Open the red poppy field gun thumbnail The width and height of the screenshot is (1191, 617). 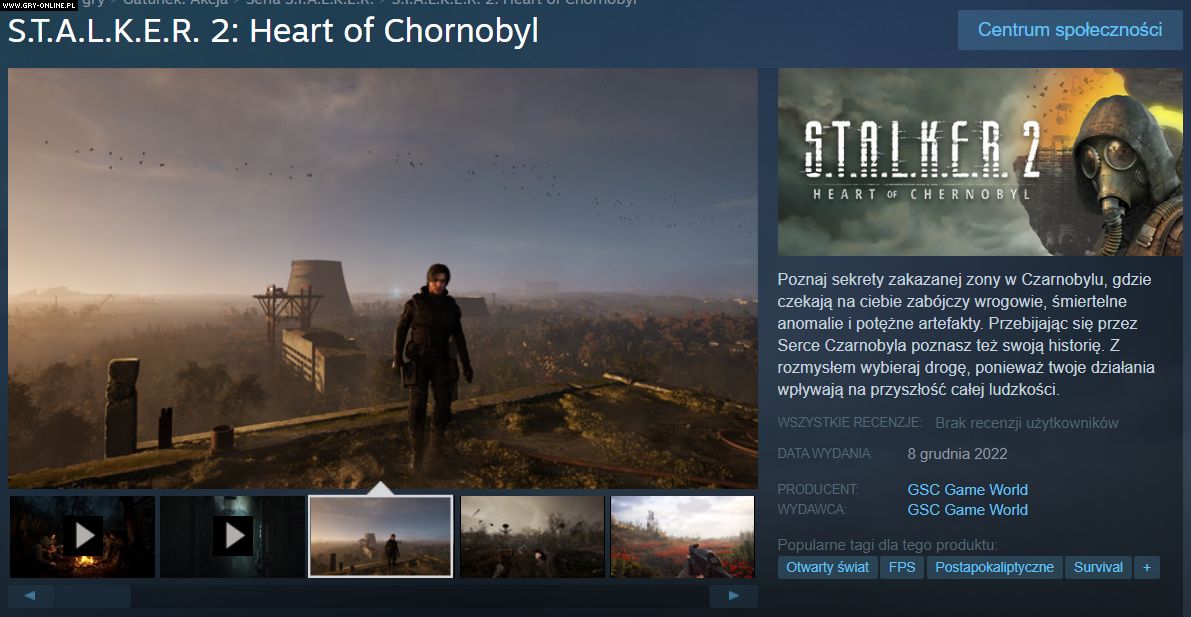682,536
